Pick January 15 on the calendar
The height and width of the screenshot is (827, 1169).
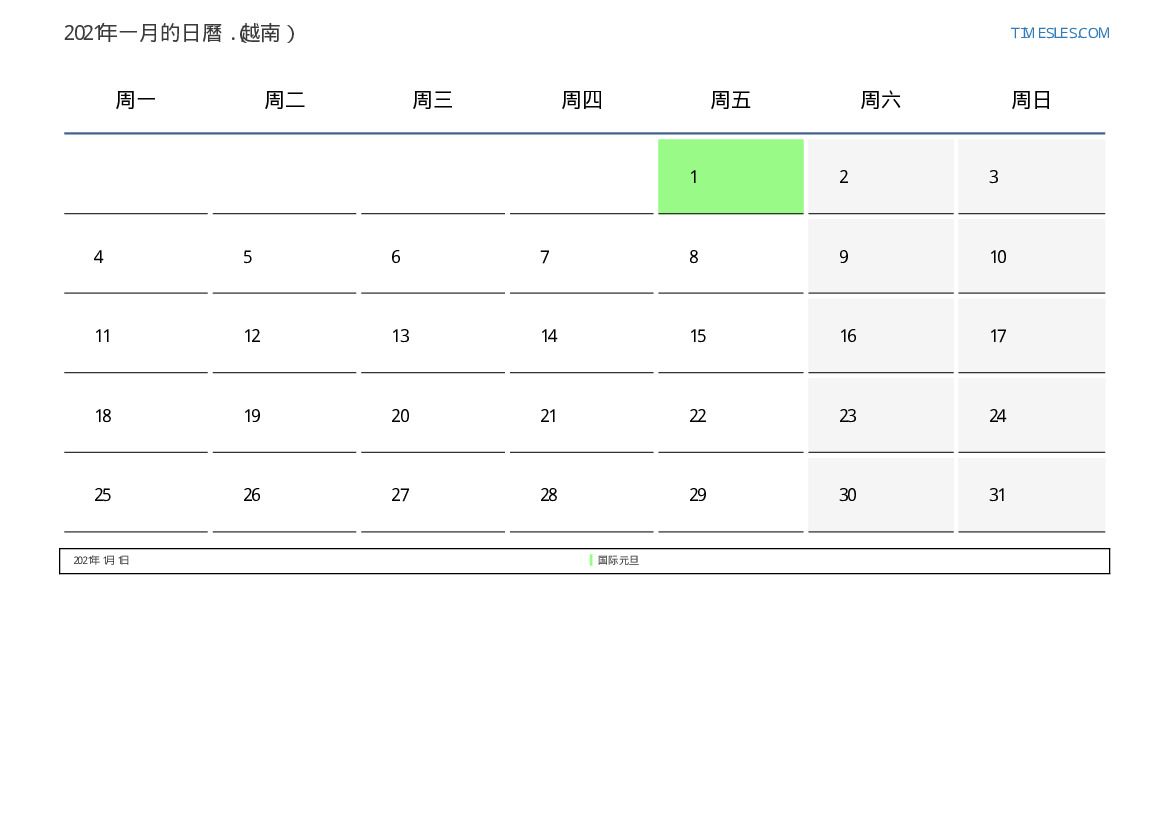731,336
